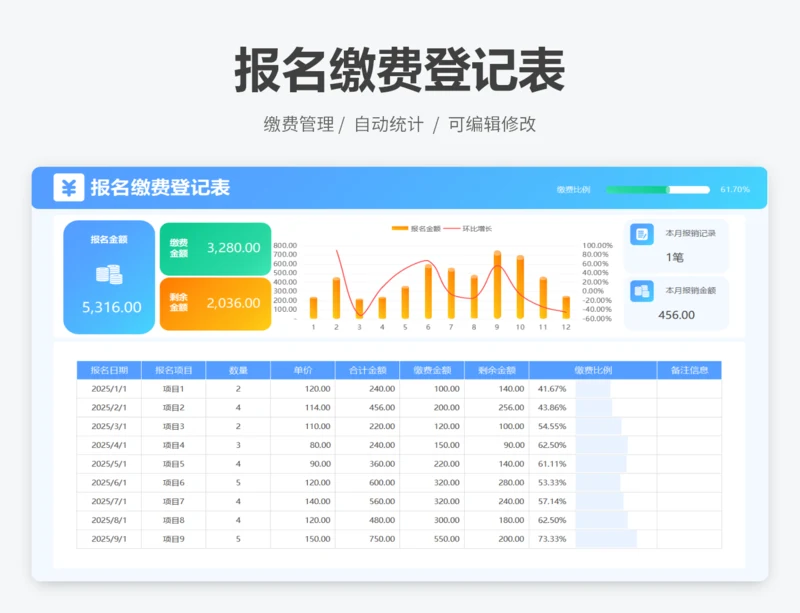Click the 报名日期 column header

coord(109,370)
